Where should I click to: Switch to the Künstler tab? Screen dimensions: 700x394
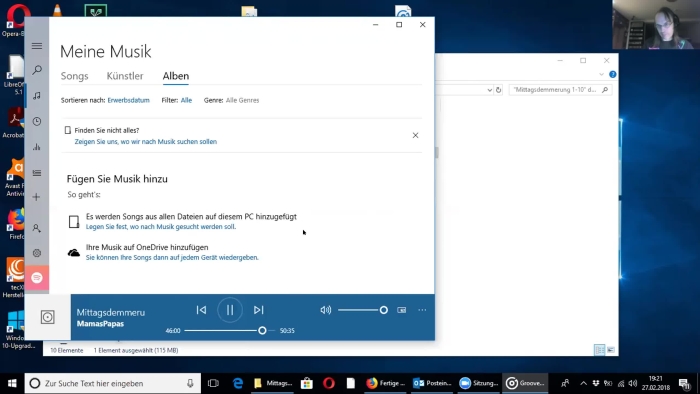point(125,76)
